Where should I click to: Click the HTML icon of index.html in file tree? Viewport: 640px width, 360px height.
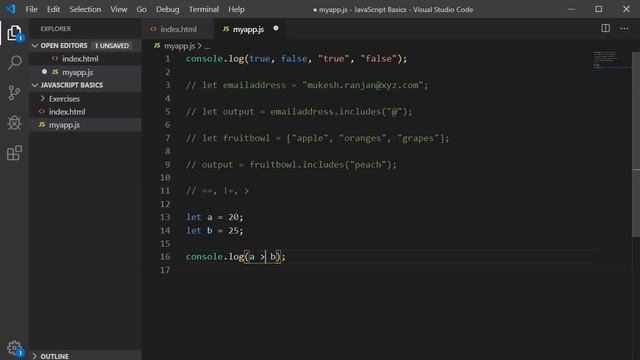[x=42, y=111]
